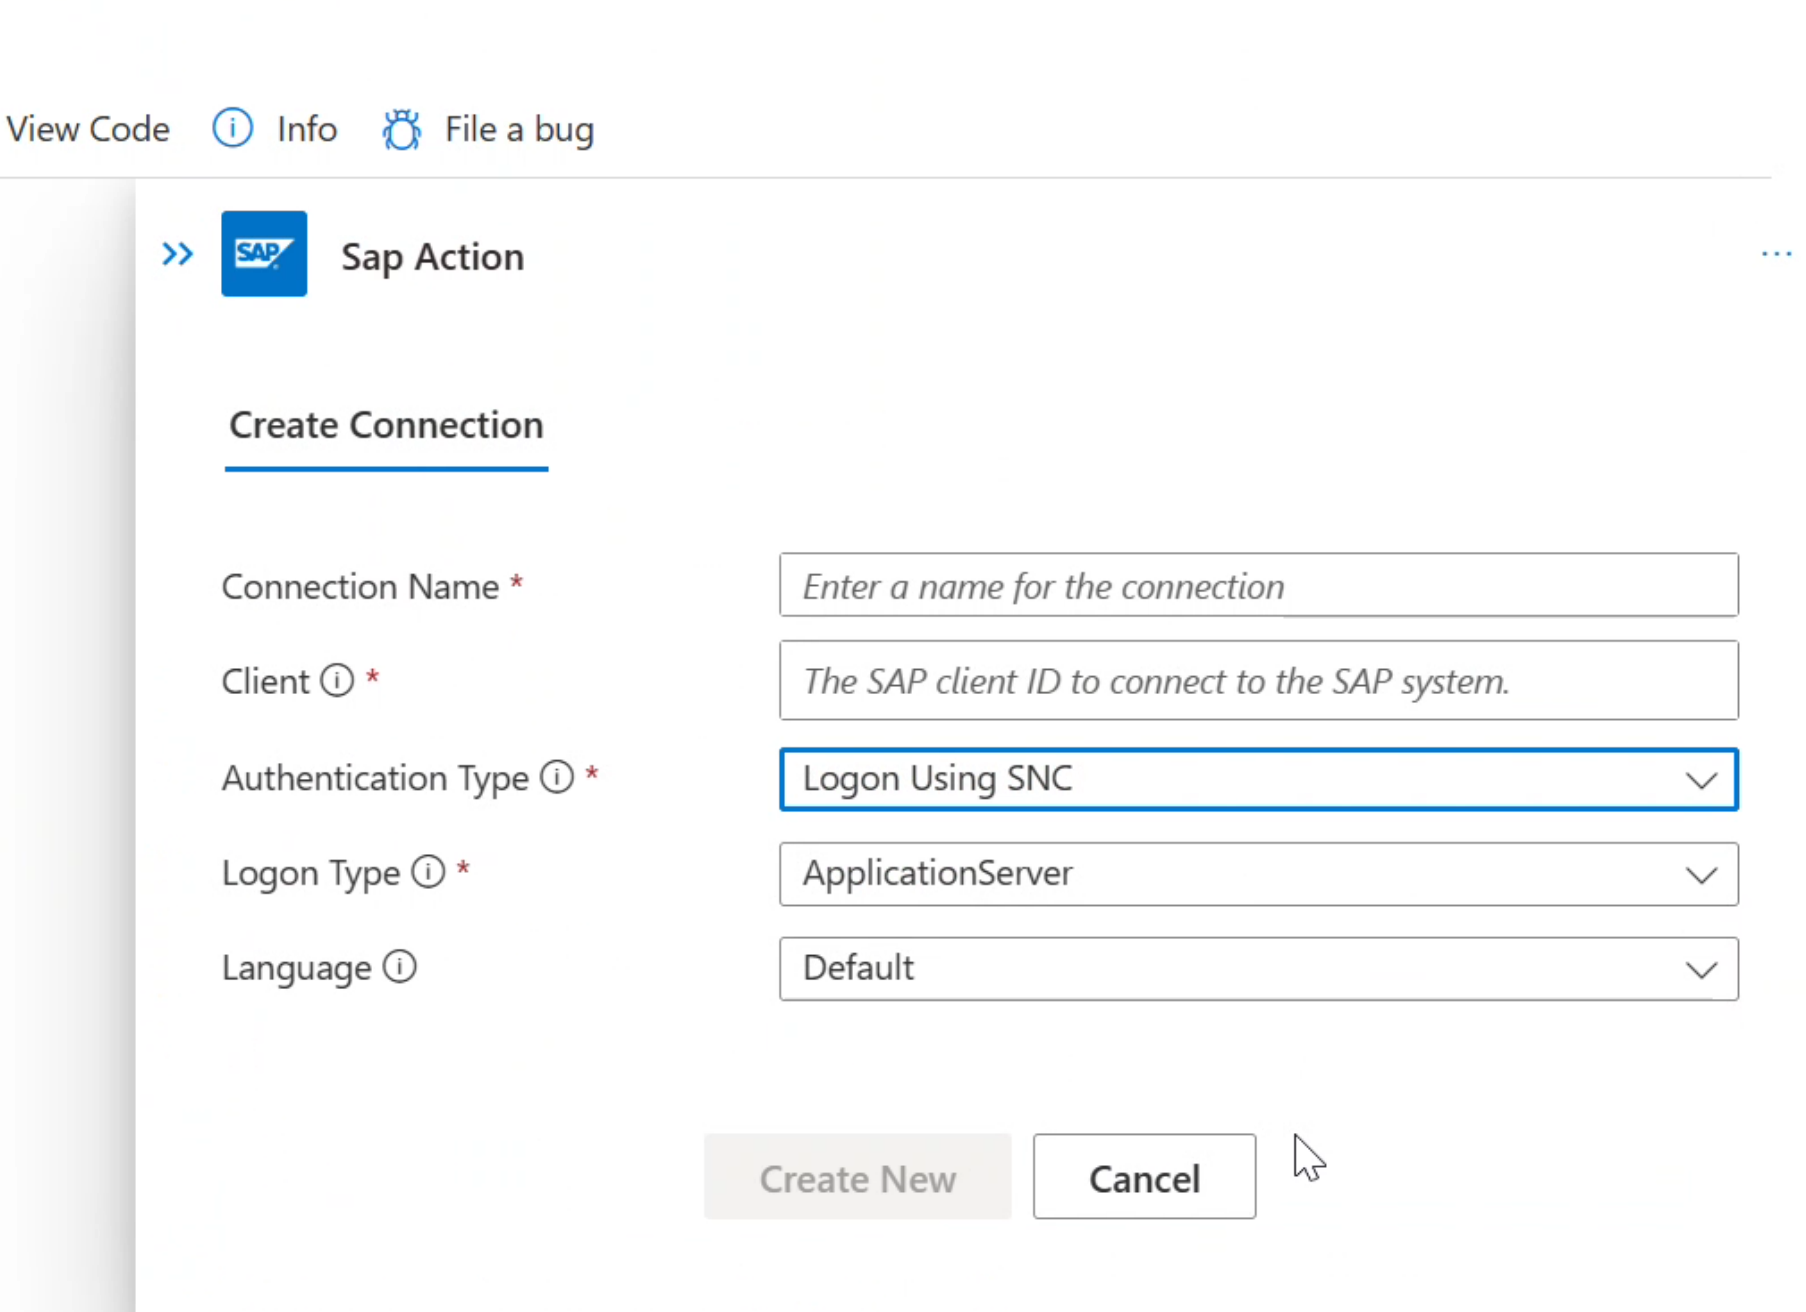The height and width of the screenshot is (1312, 1806).
Task: Click the Info icon in the top bar
Action: point(232,128)
